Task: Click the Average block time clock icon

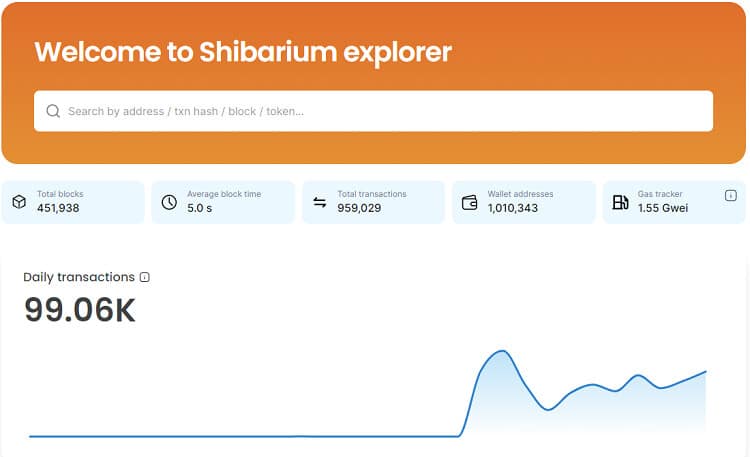Action: [169, 202]
